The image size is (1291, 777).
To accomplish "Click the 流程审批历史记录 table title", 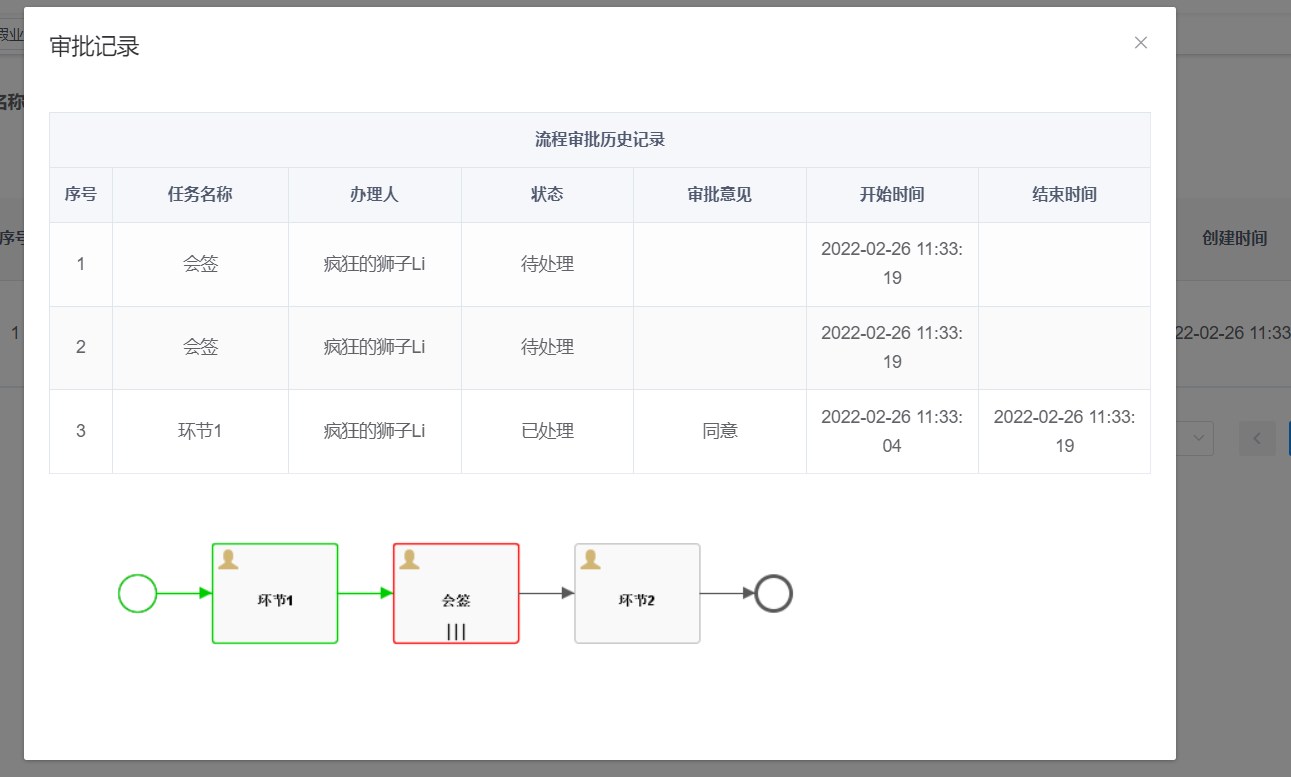I will (x=600, y=140).
